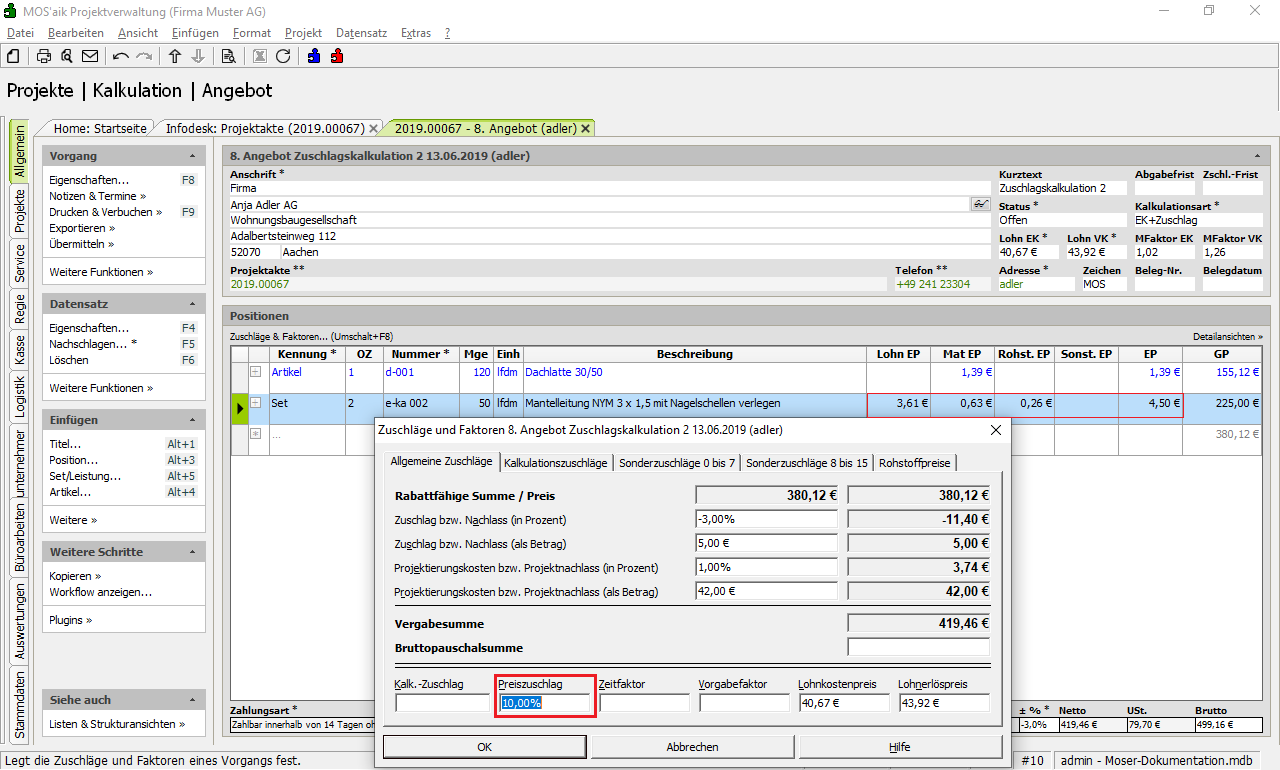Click the red puzzle piece icon
This screenshot has height=770, width=1280.
[x=337, y=56]
